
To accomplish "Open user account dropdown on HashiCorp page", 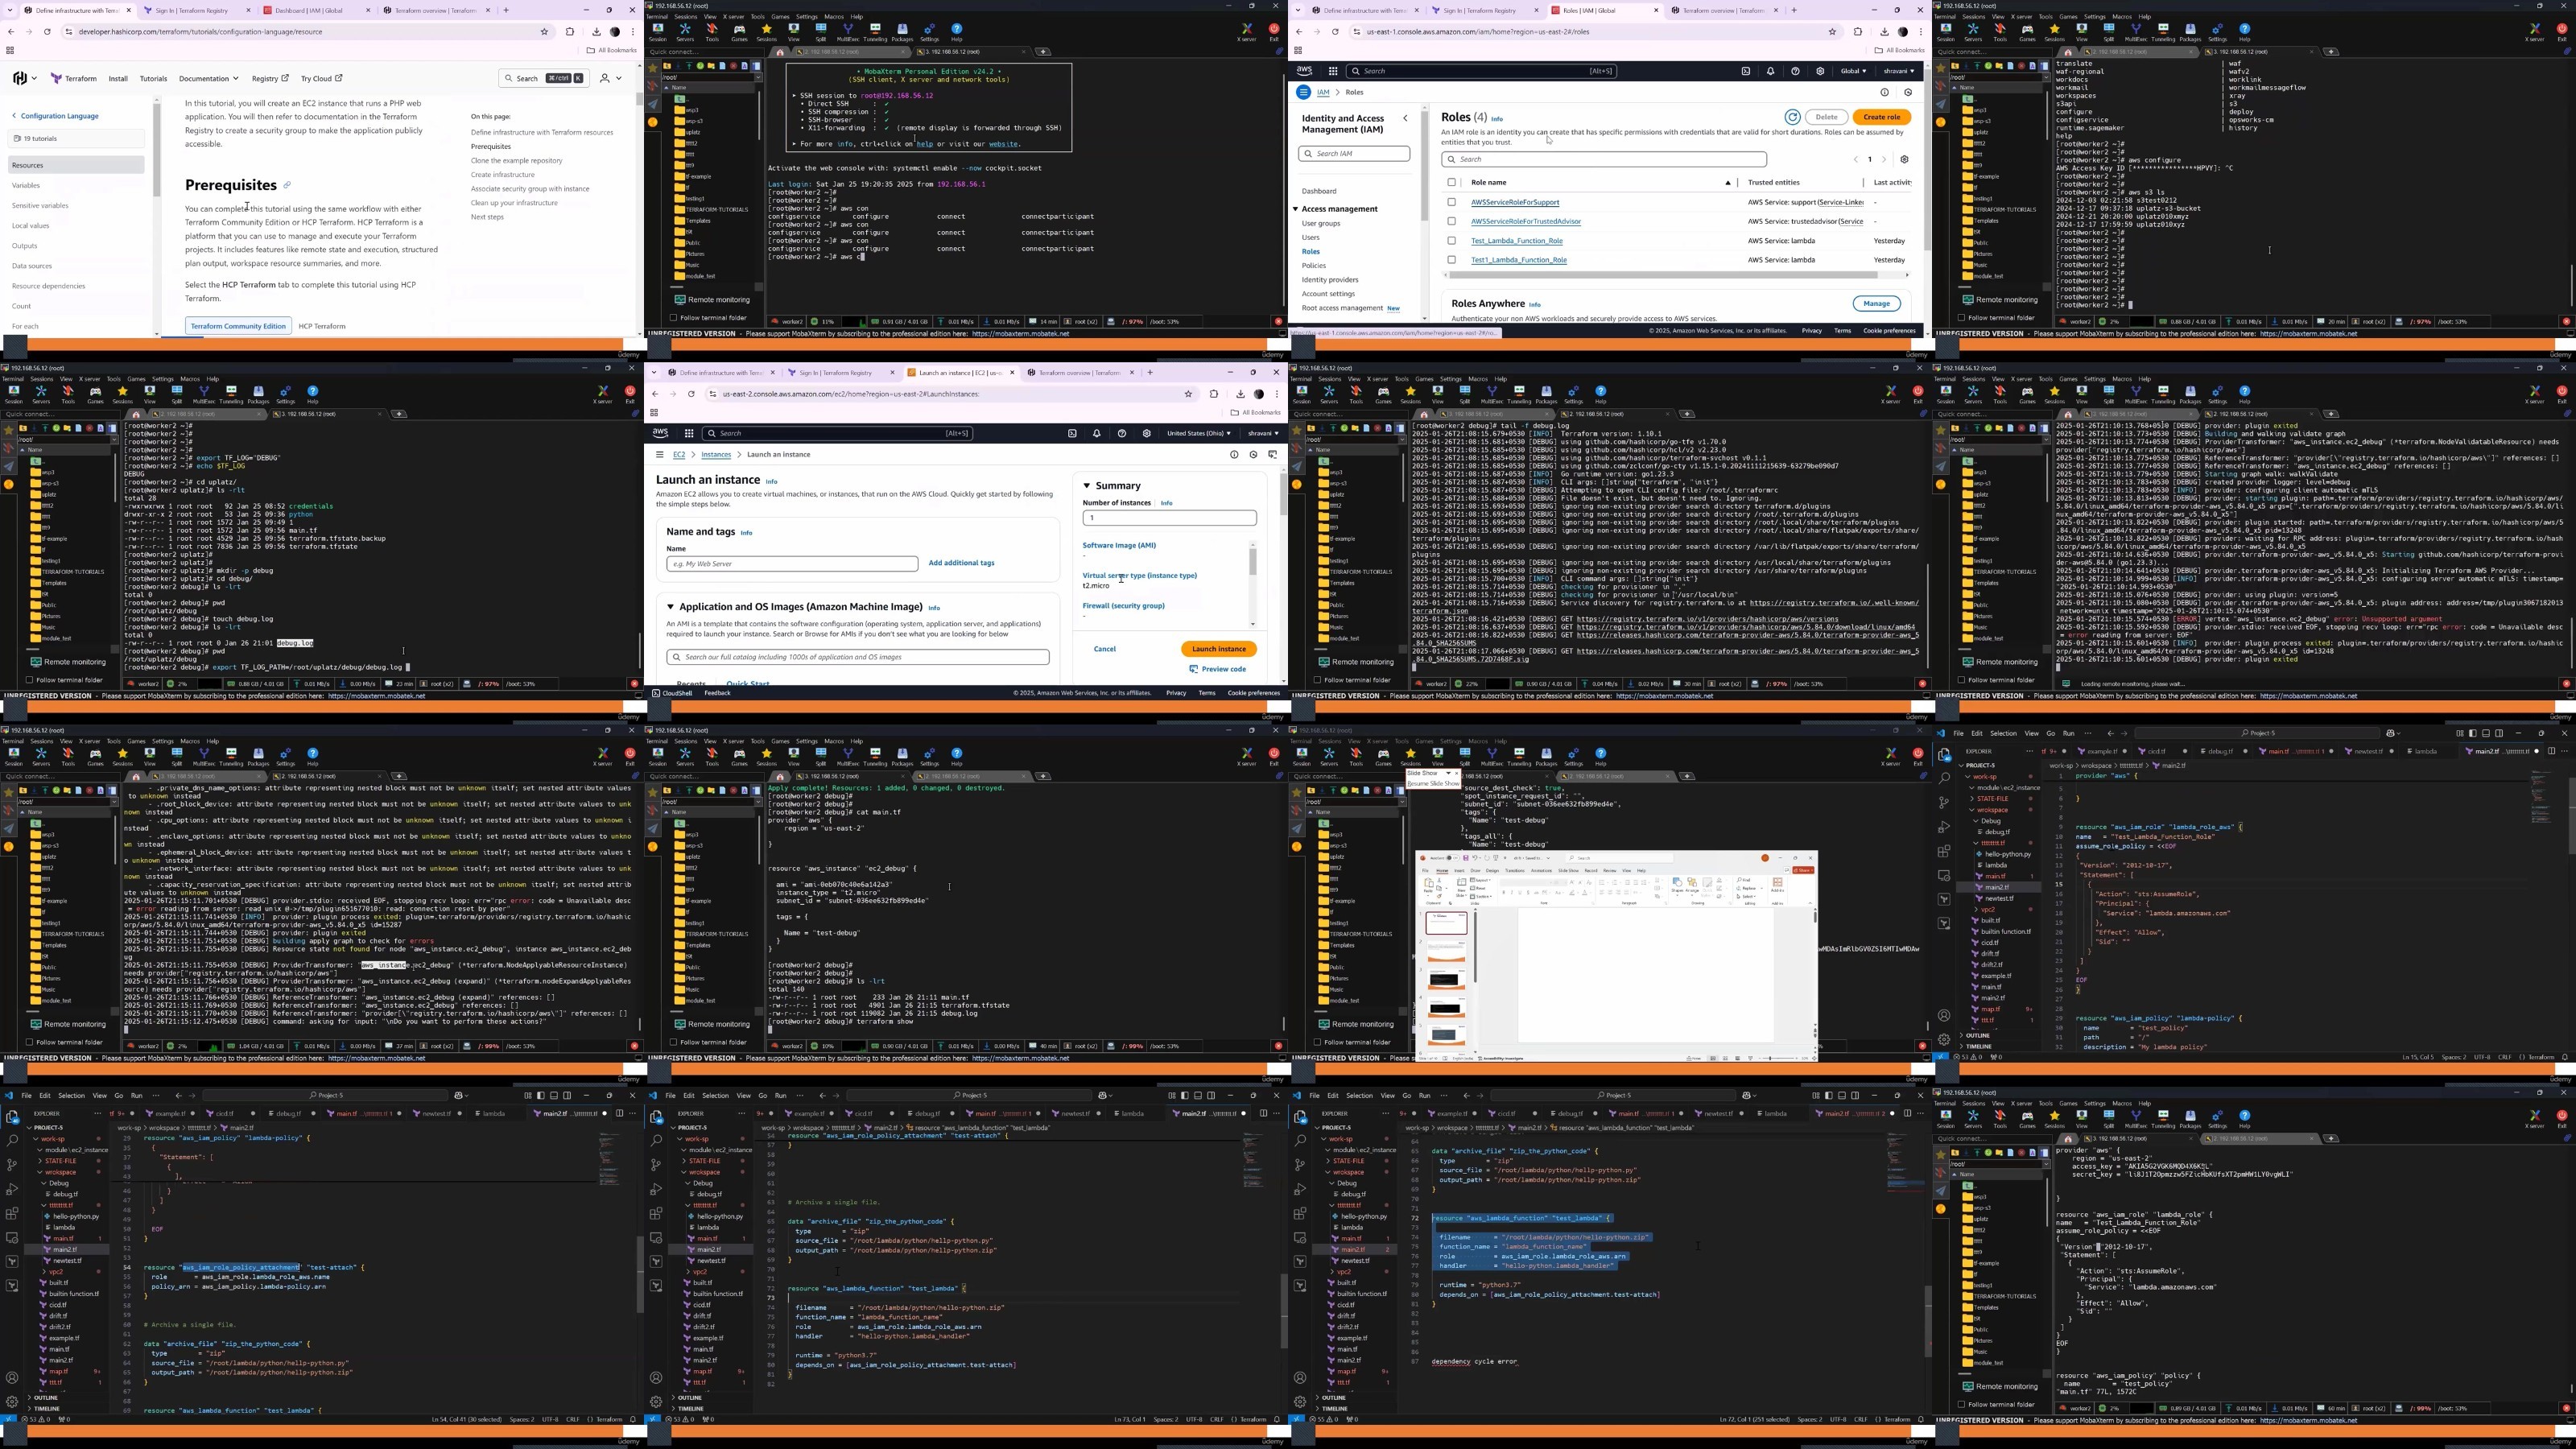I will (x=610, y=78).
